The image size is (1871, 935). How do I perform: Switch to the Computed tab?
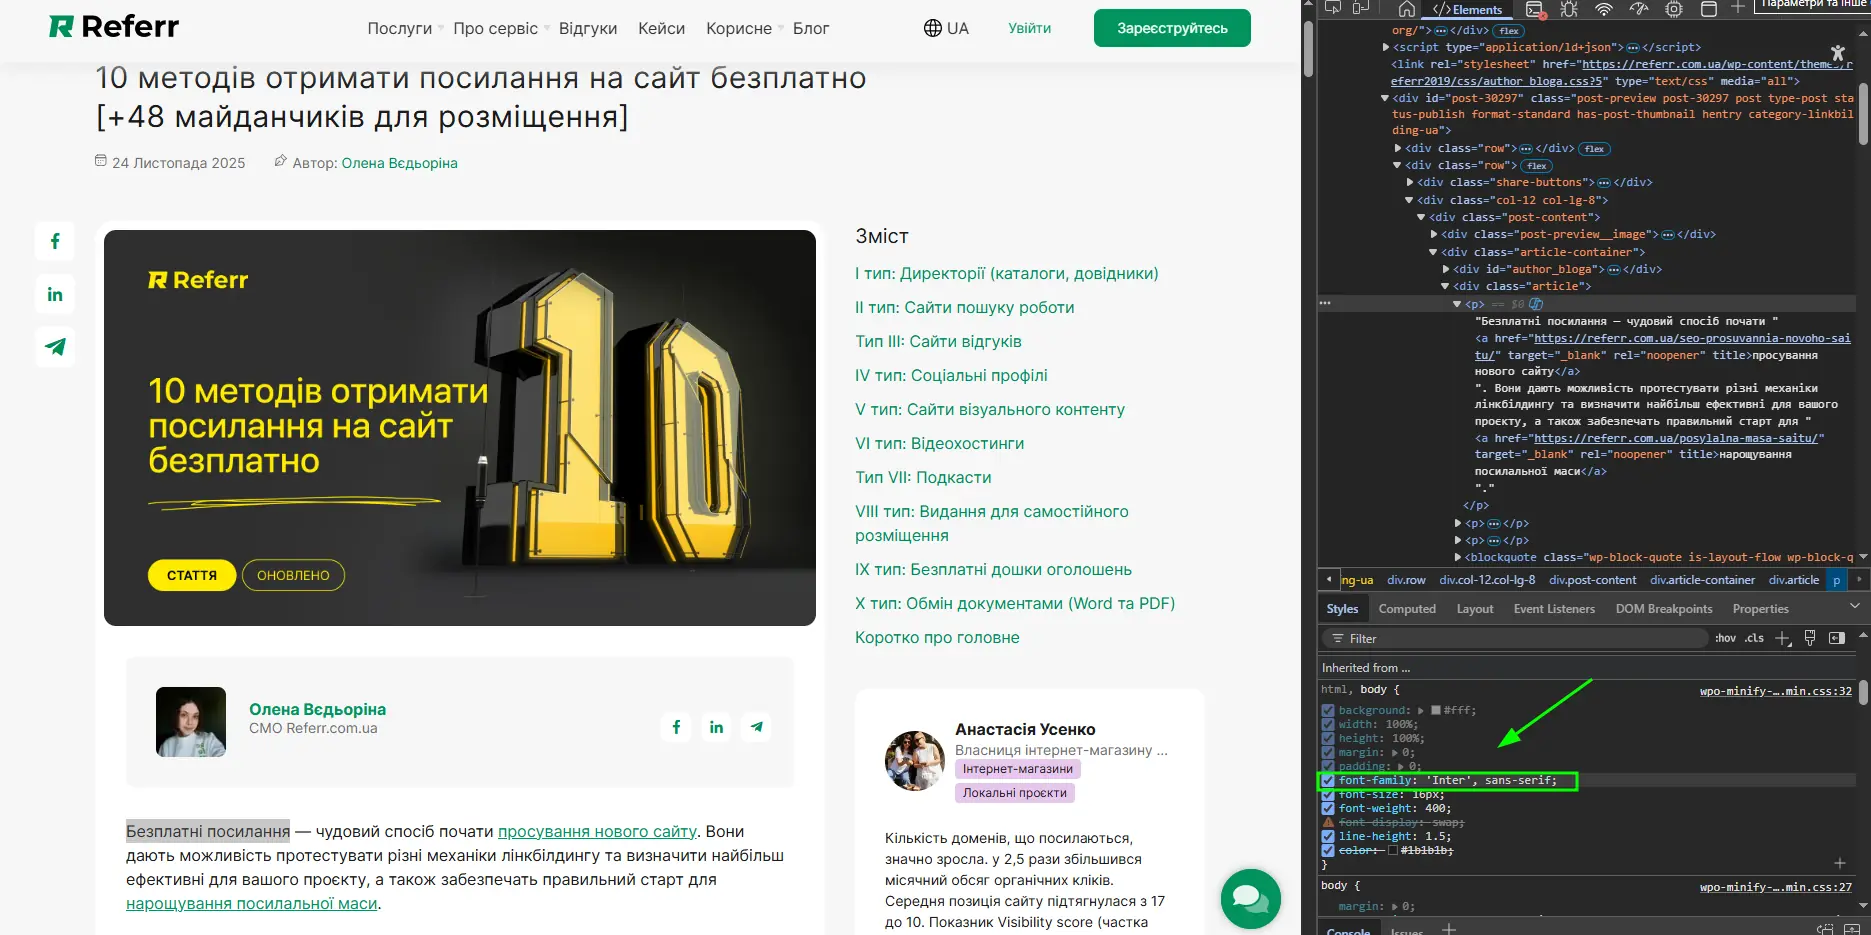pyautogui.click(x=1407, y=608)
